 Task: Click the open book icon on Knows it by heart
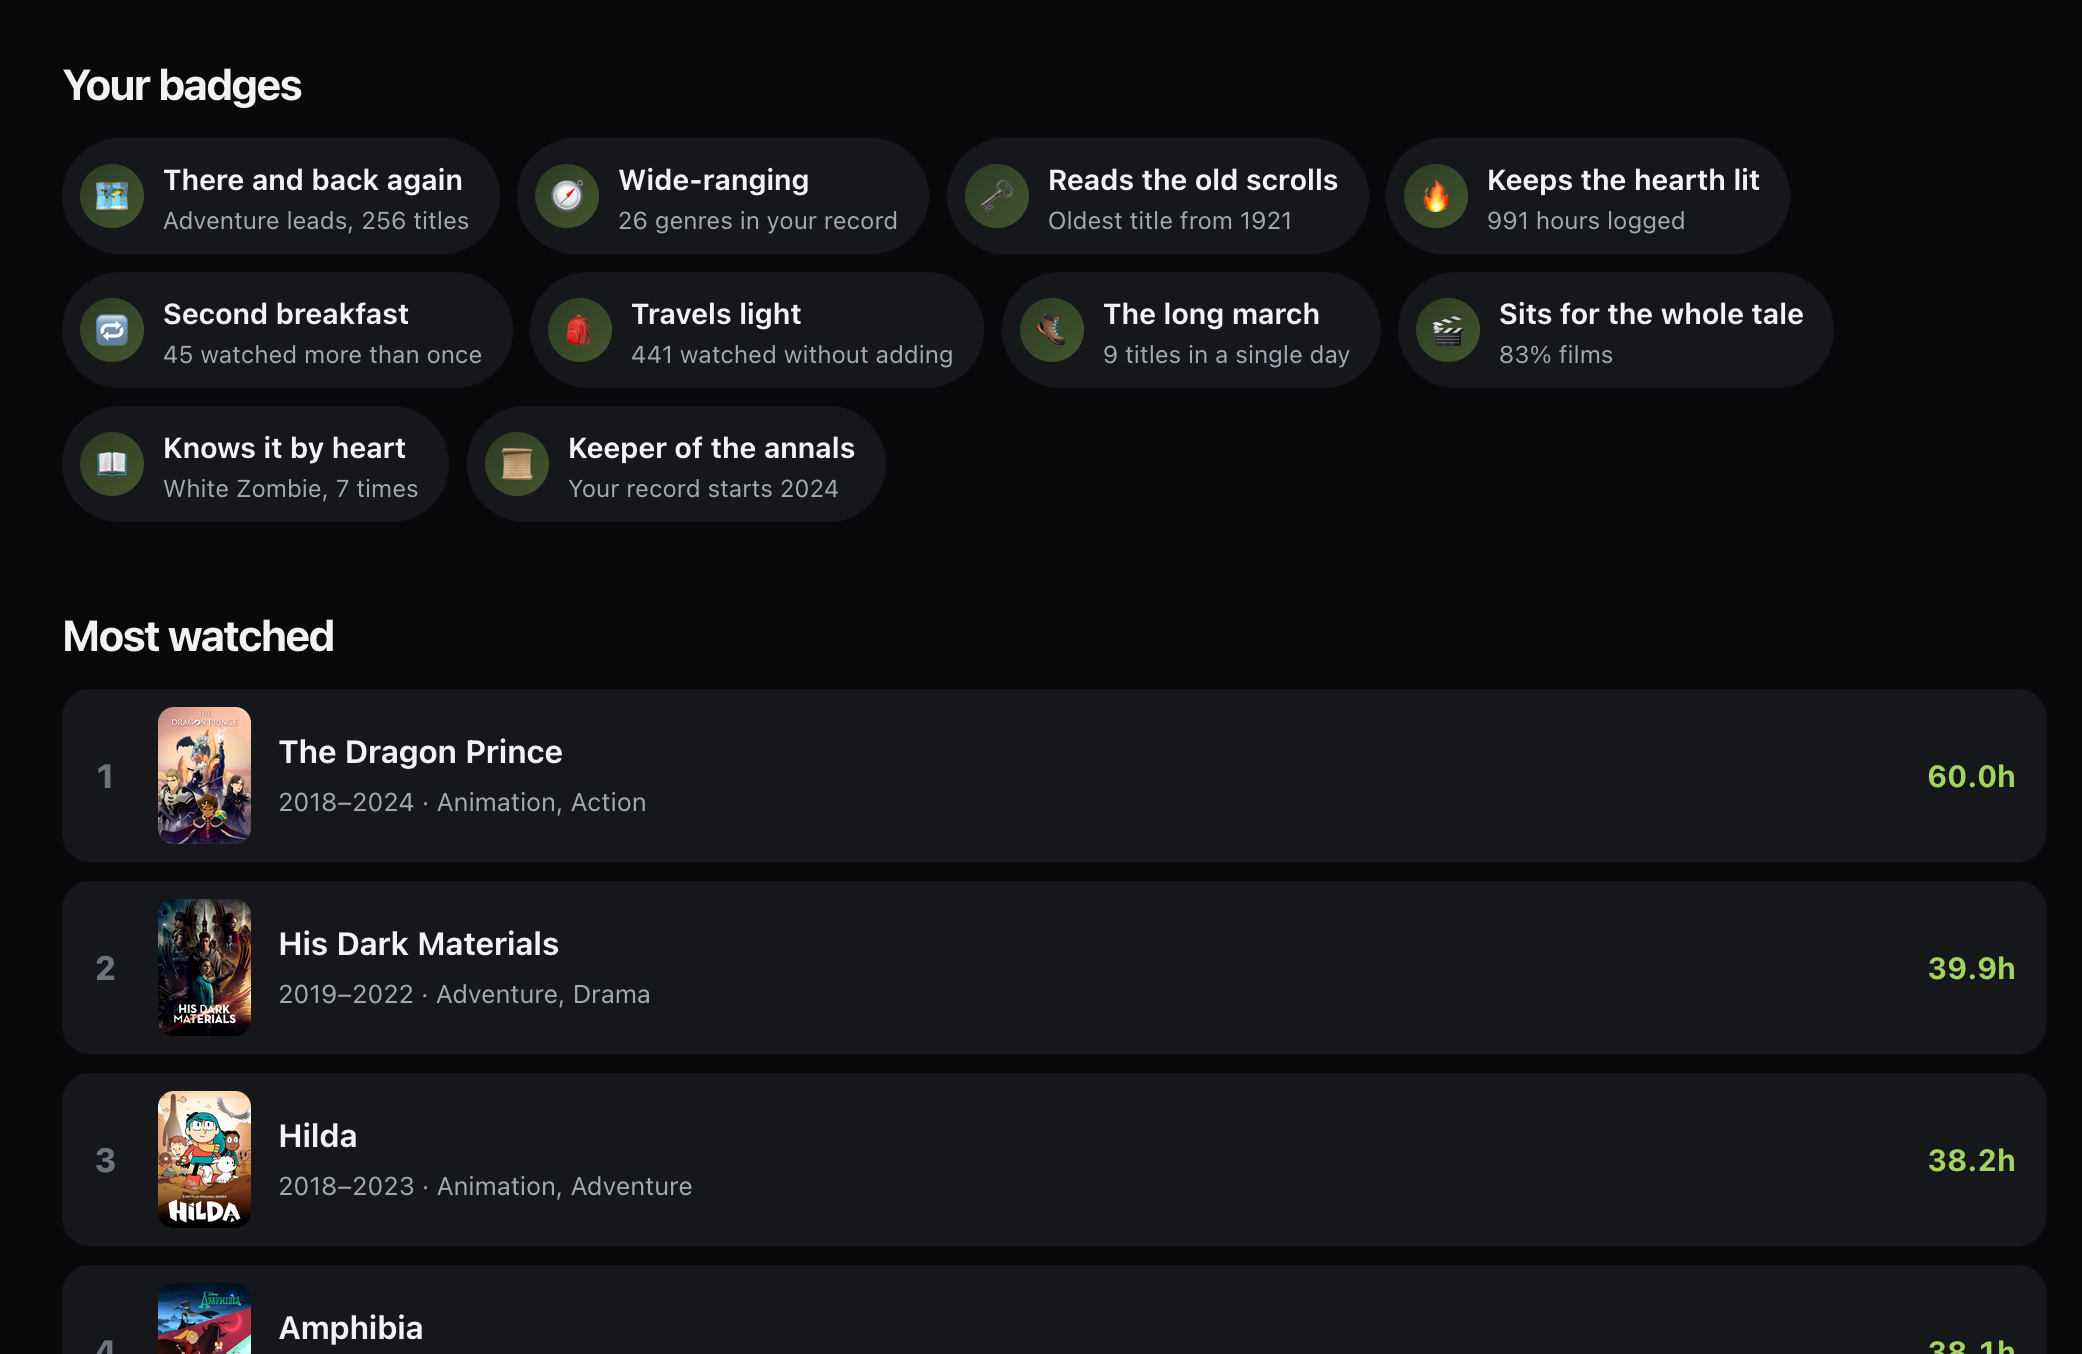click(x=112, y=464)
